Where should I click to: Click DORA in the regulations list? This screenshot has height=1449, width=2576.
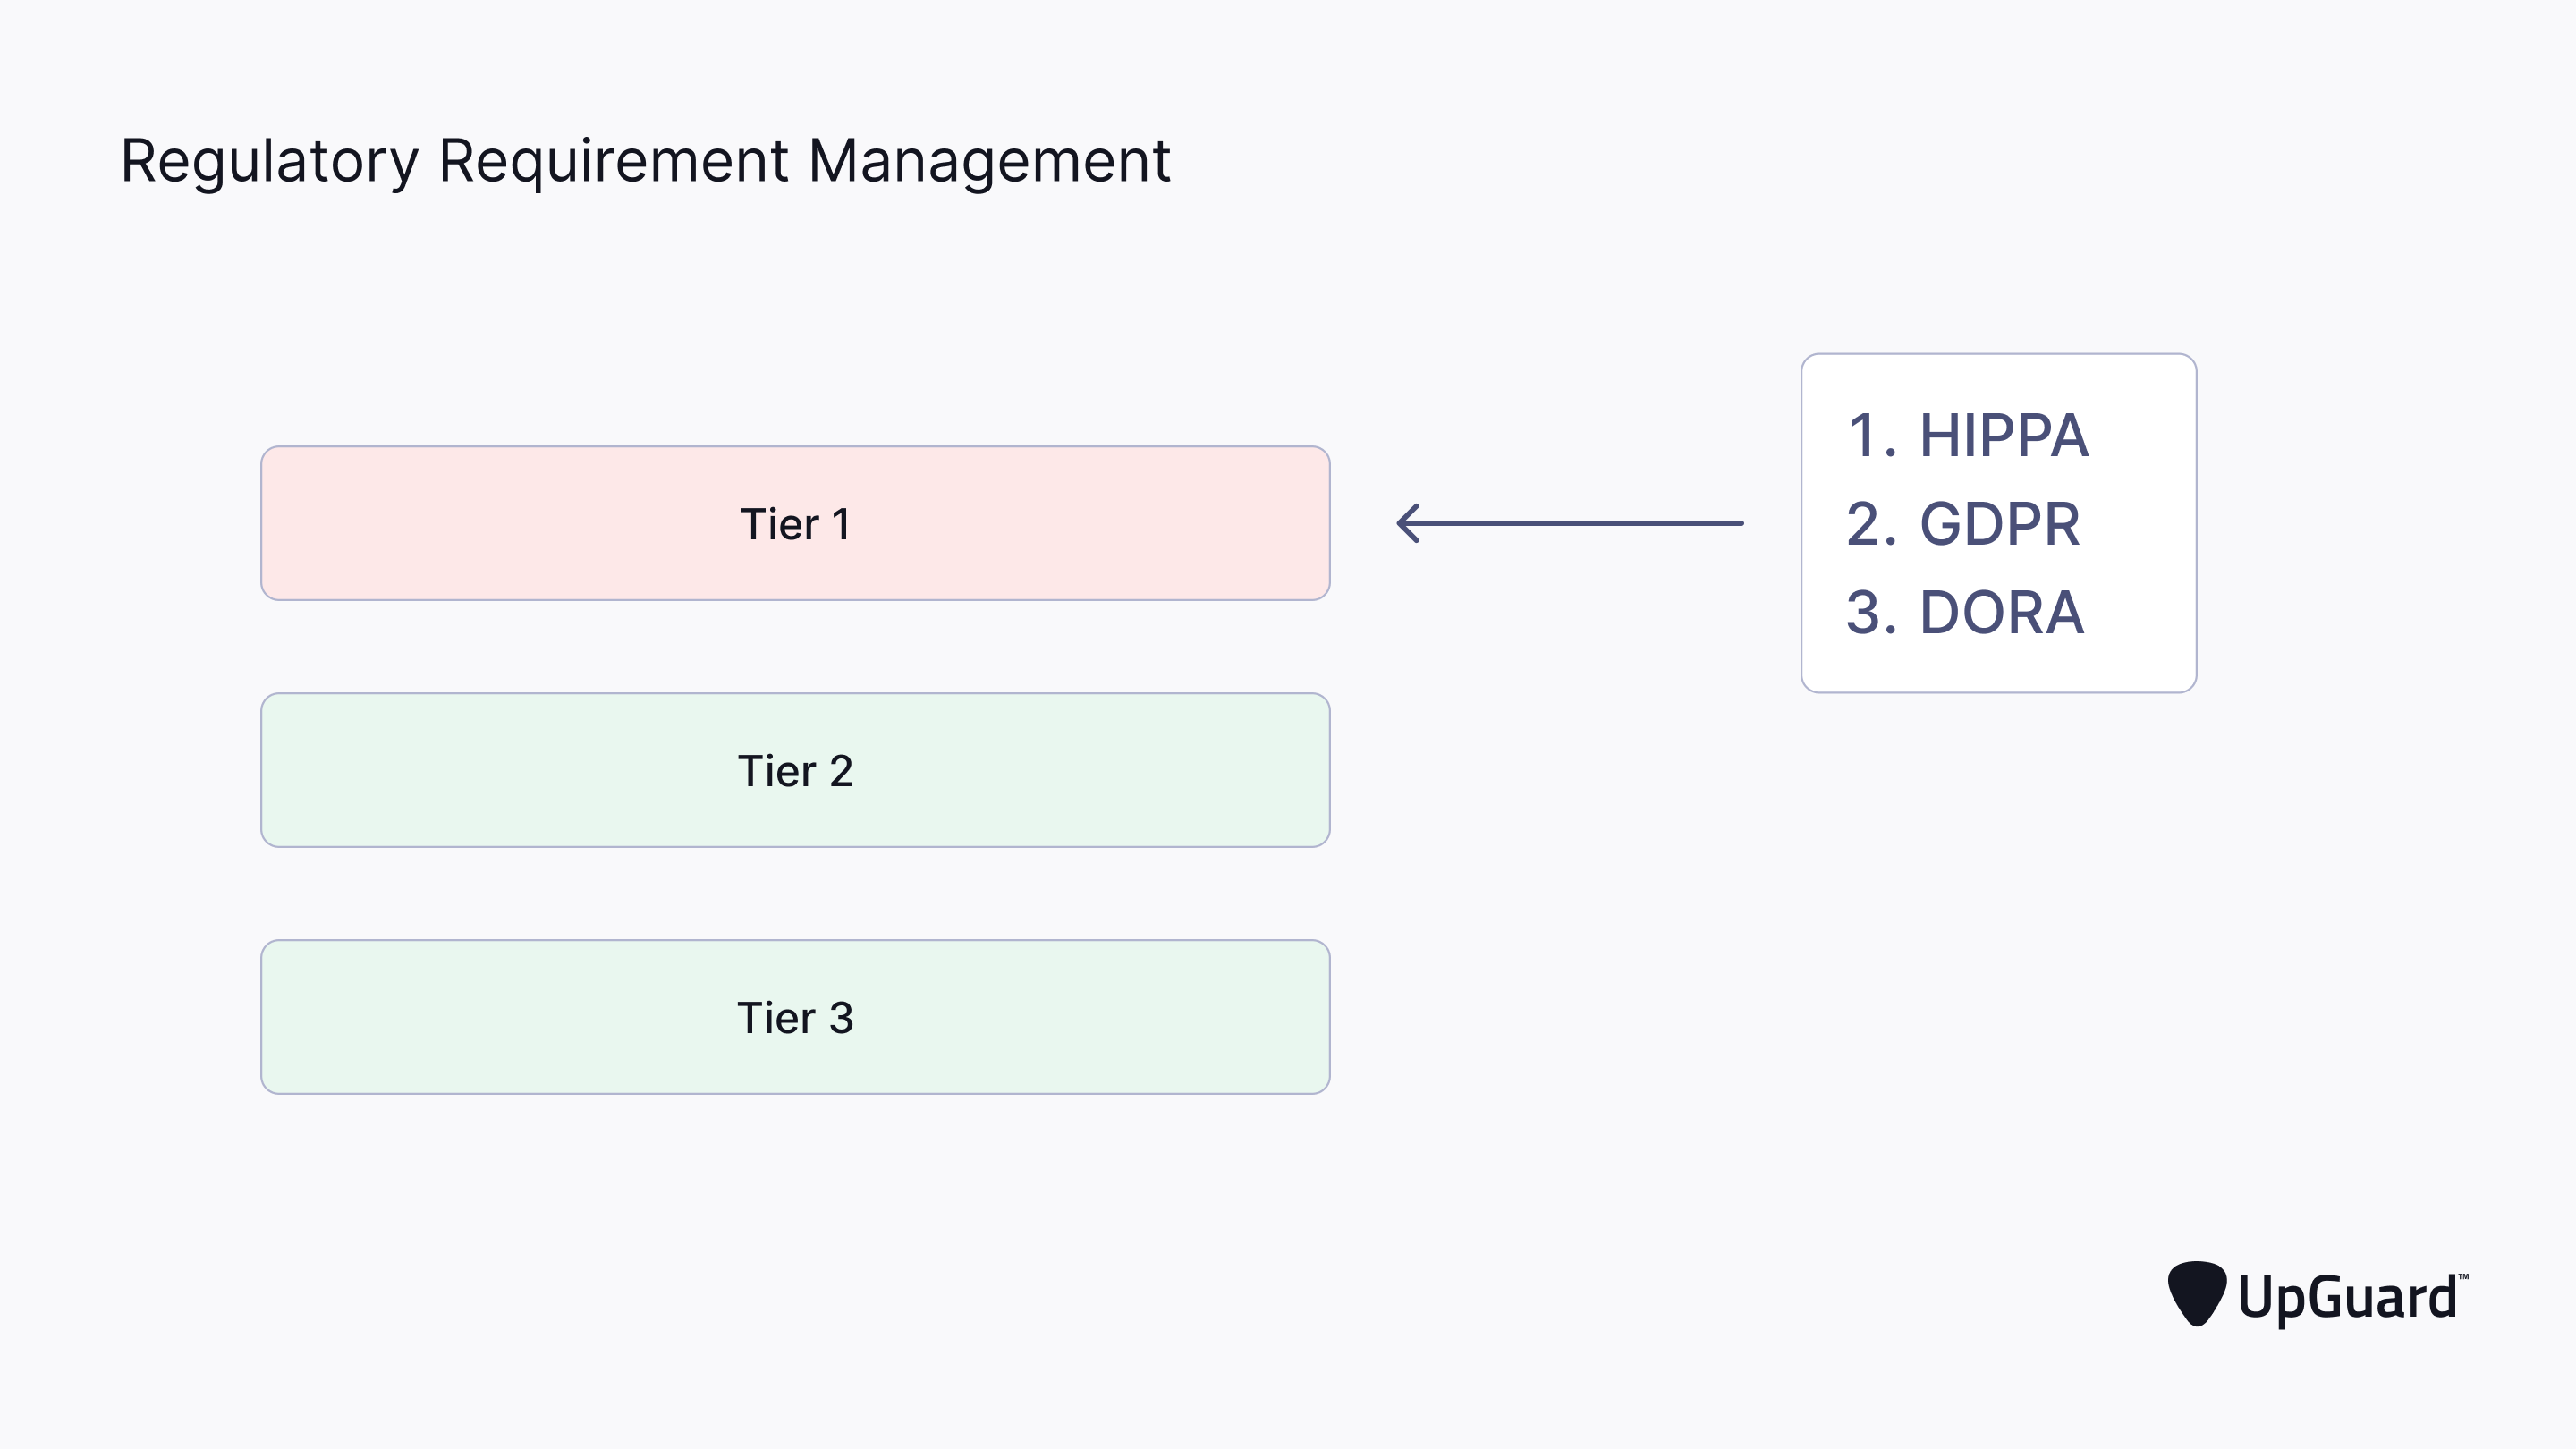pyautogui.click(x=2001, y=612)
